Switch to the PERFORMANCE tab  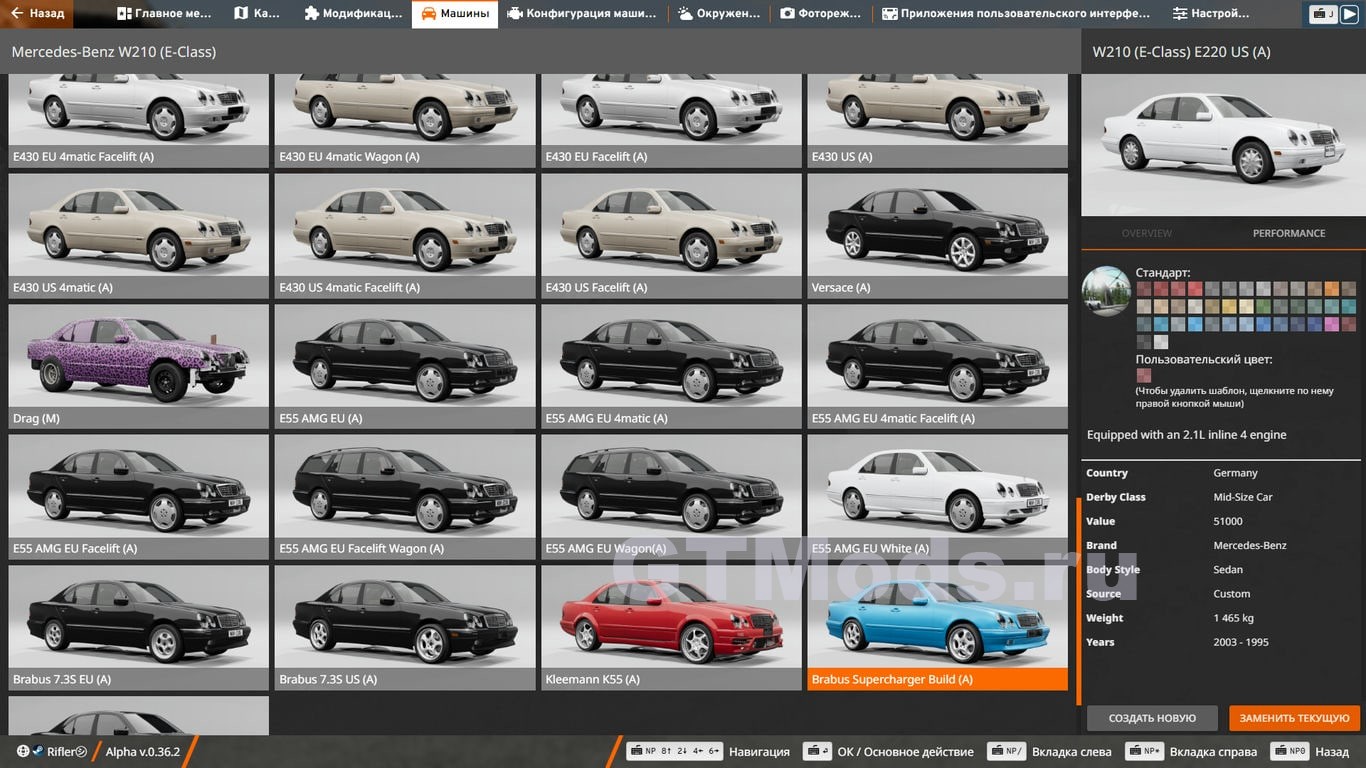1288,233
